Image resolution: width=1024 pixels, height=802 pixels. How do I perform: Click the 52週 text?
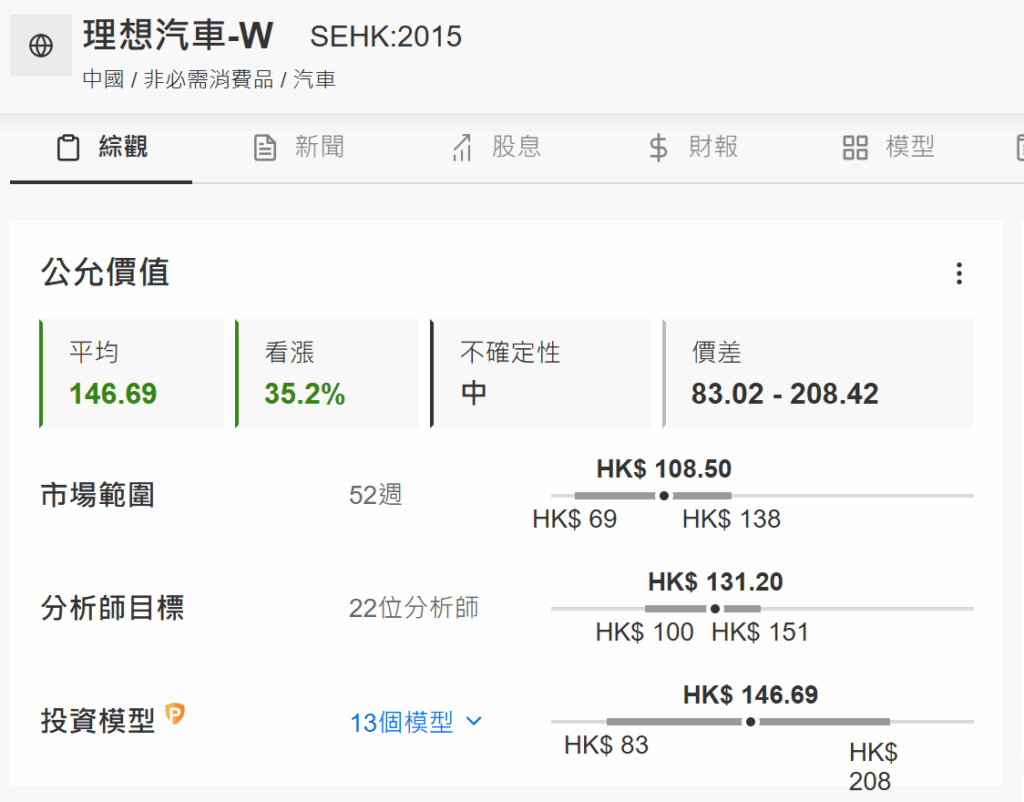coord(376,495)
